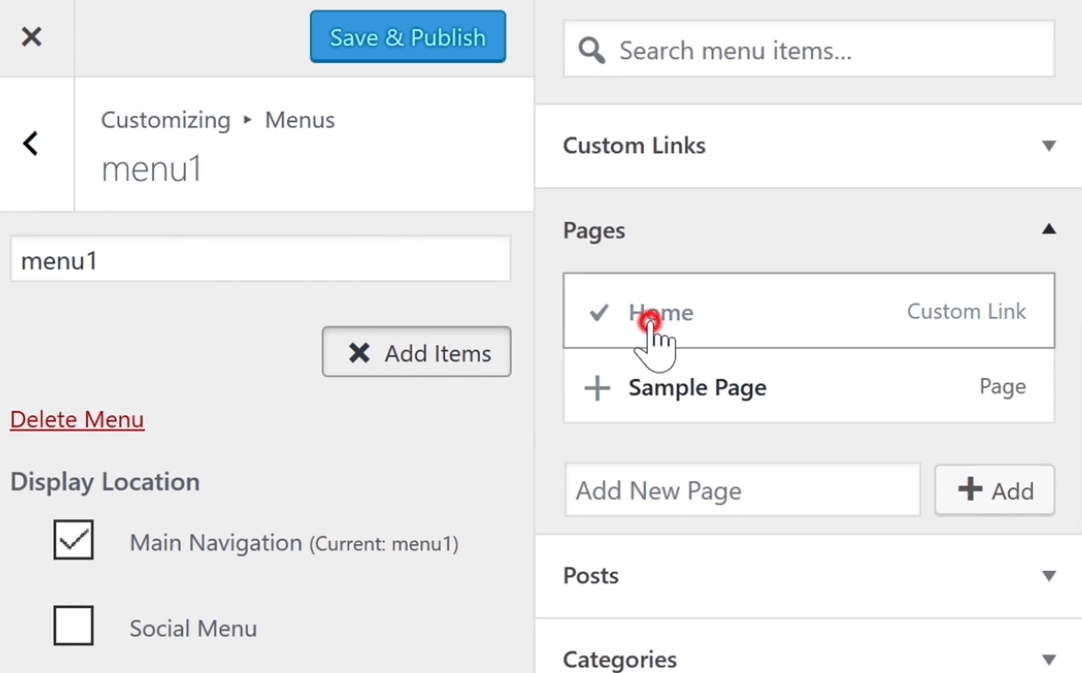Click the Delete Menu link
Image resolution: width=1082 pixels, height=673 pixels.
click(x=77, y=419)
